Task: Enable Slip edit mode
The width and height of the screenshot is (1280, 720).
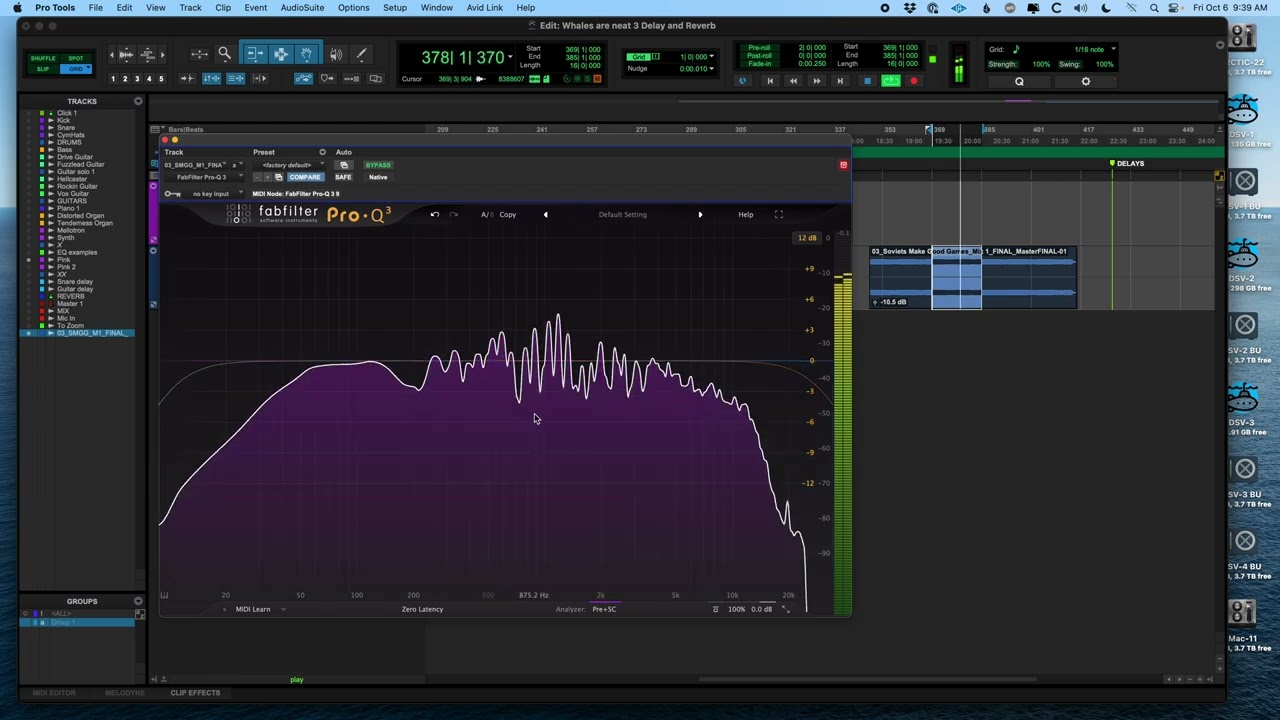Action: (43, 69)
